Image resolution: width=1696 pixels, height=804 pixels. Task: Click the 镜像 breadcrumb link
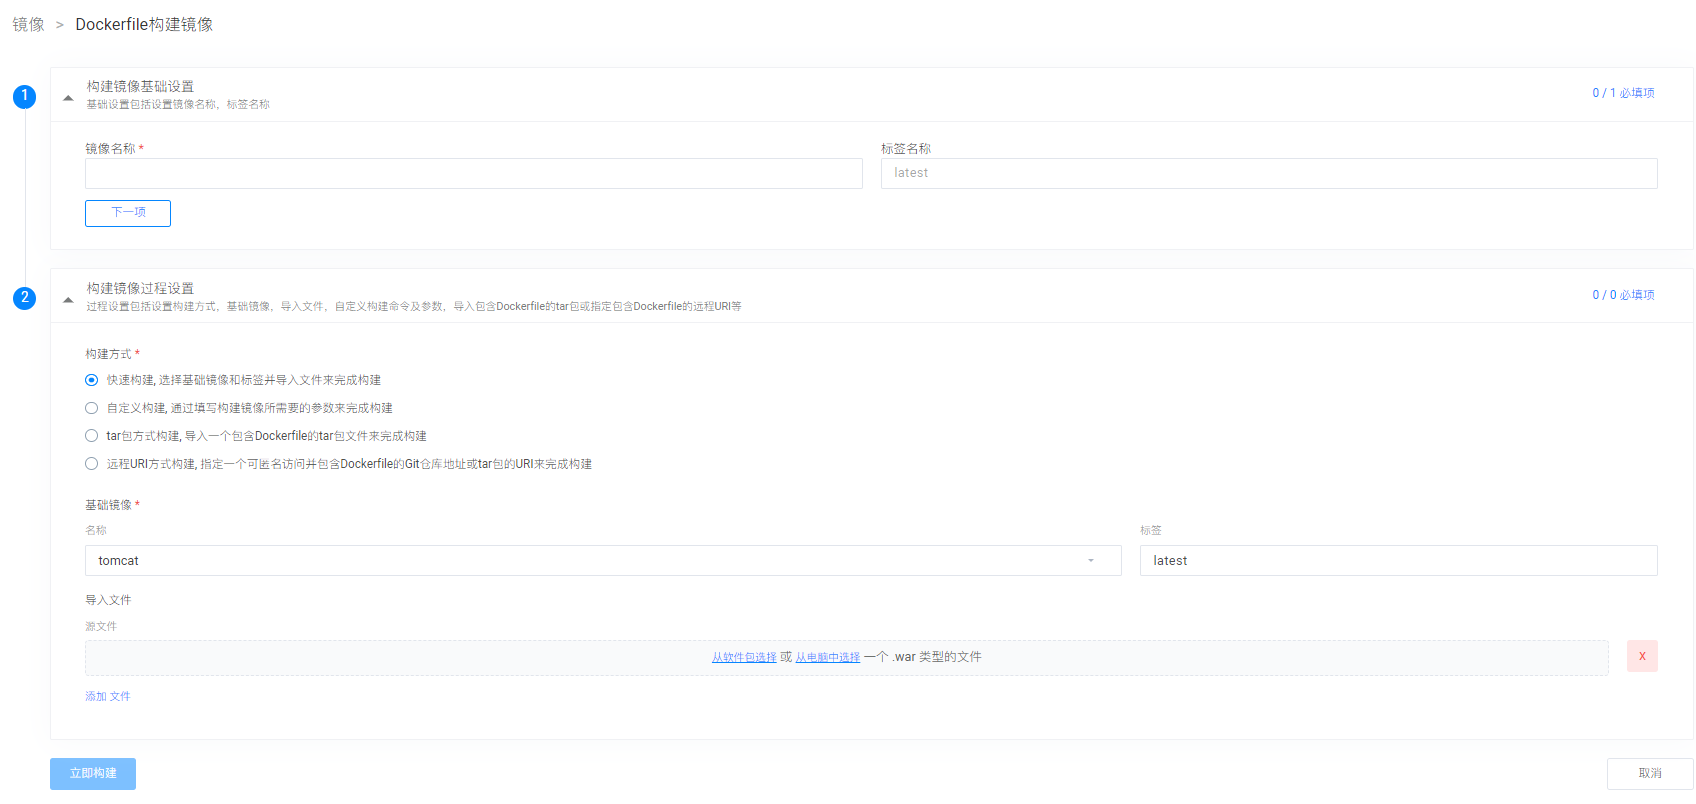pyautogui.click(x=28, y=25)
